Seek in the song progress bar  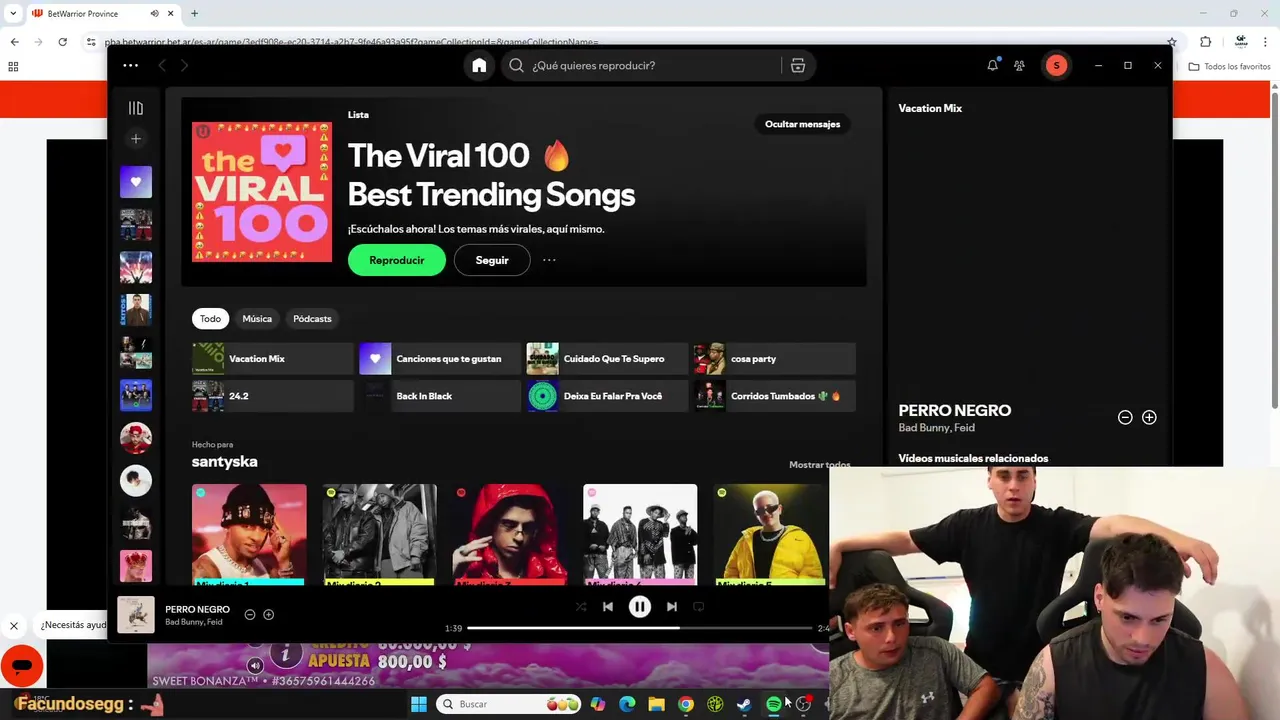click(640, 628)
